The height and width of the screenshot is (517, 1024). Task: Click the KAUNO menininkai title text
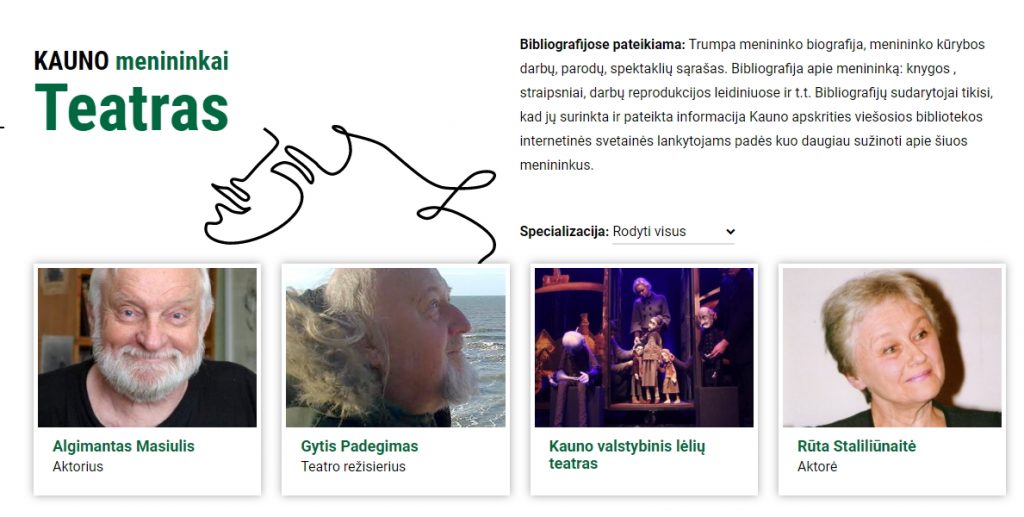click(131, 61)
